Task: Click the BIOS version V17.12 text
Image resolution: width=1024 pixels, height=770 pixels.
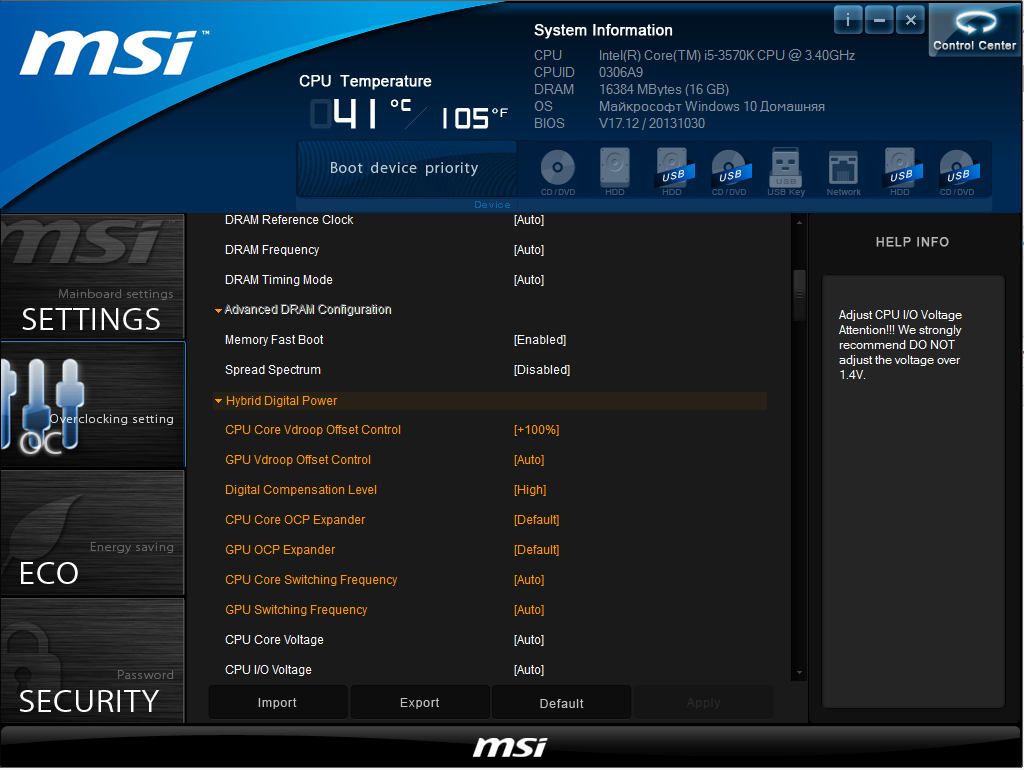Action: point(652,123)
